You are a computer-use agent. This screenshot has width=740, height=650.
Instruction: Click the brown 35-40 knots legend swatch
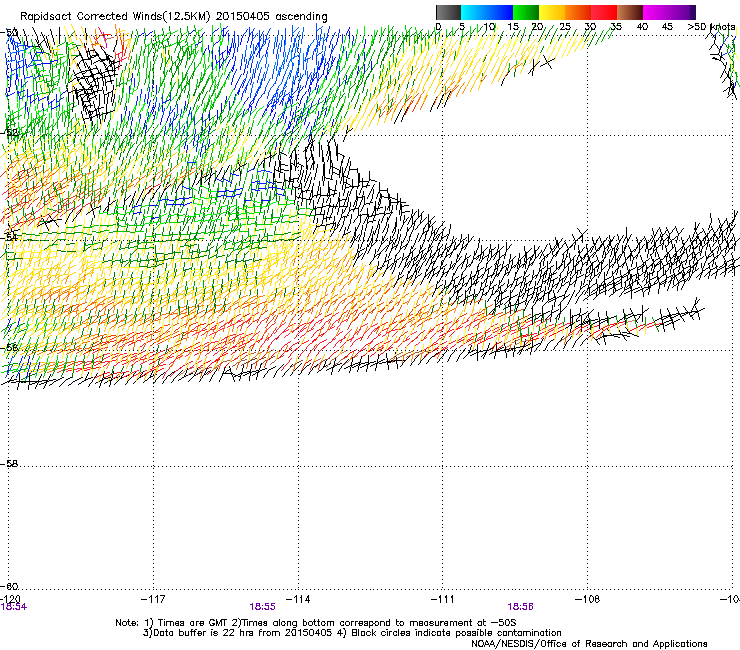coord(630,12)
